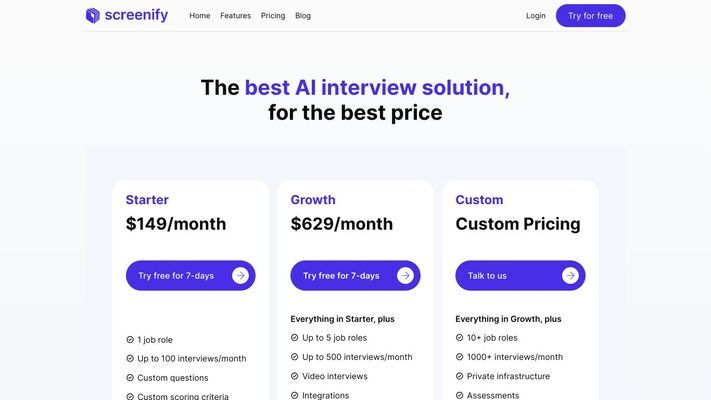Click checkmark beside 10+ job roles
This screenshot has width=711, height=400.
[460, 338]
